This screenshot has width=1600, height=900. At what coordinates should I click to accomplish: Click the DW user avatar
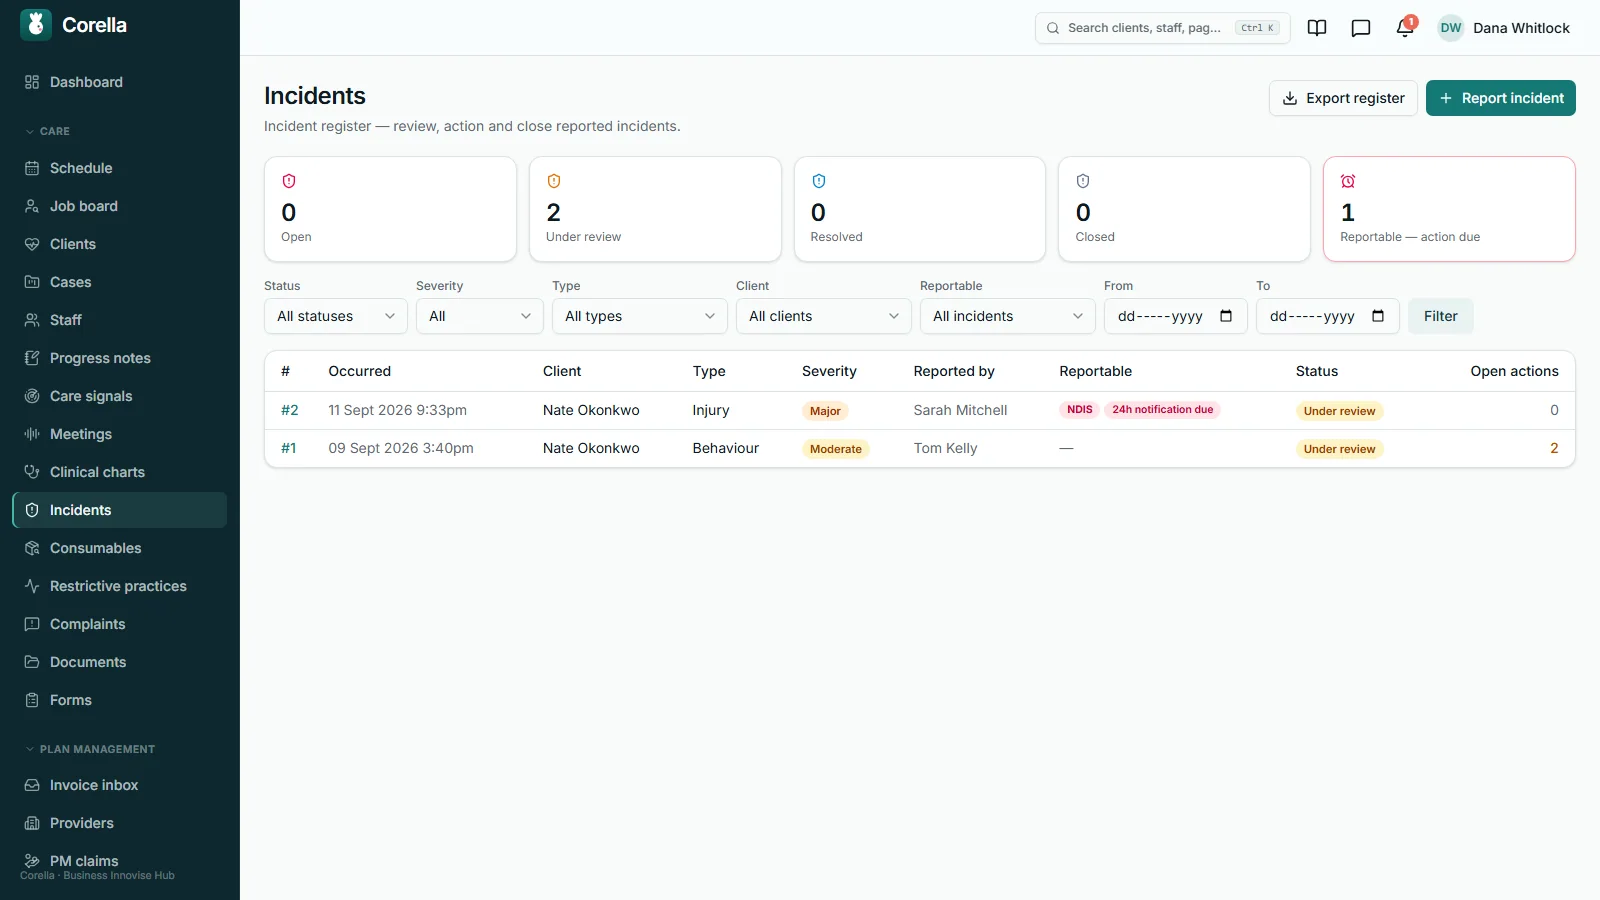tap(1451, 28)
